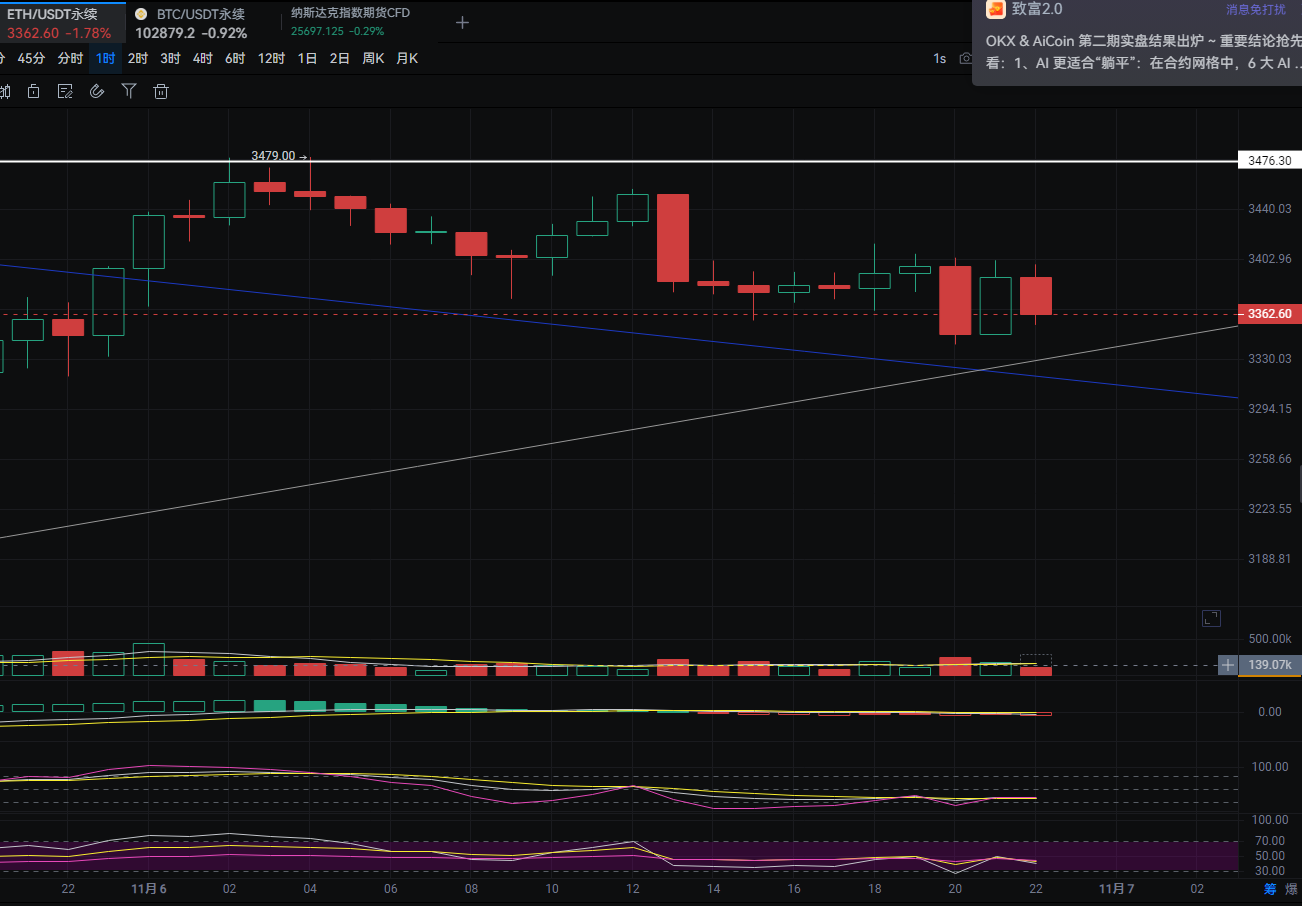Take a chart screenshot with camera icon

(x=965, y=59)
